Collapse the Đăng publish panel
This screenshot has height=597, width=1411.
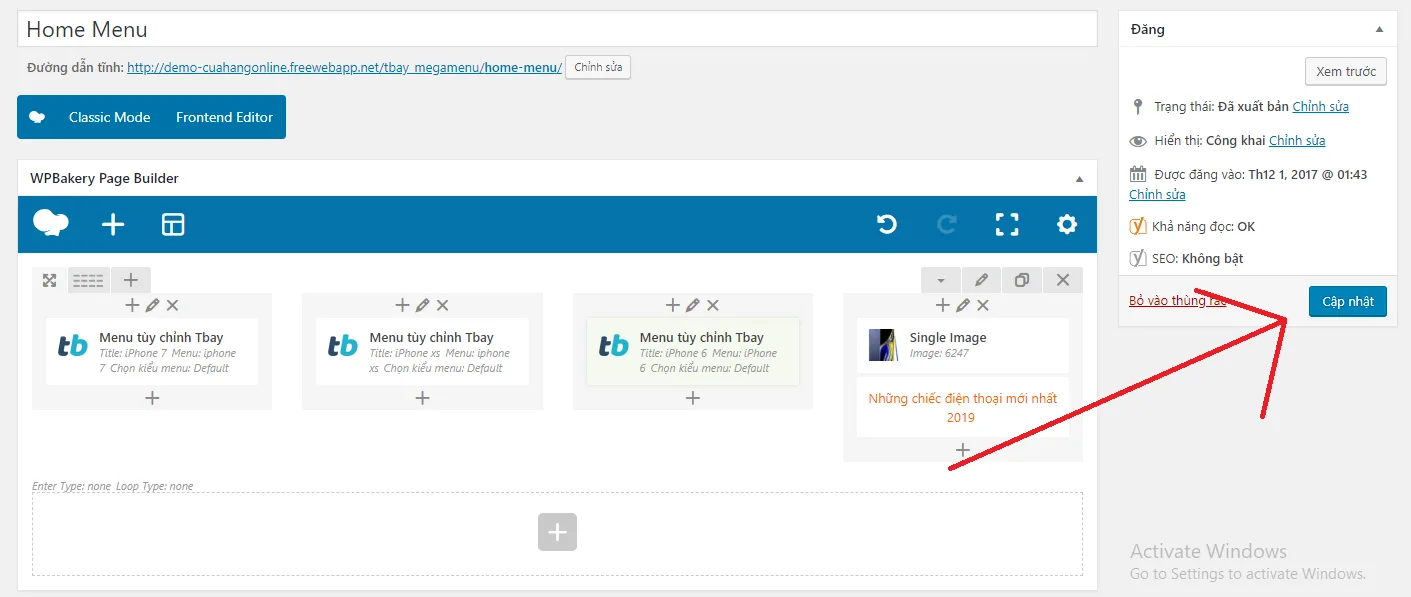click(1379, 30)
